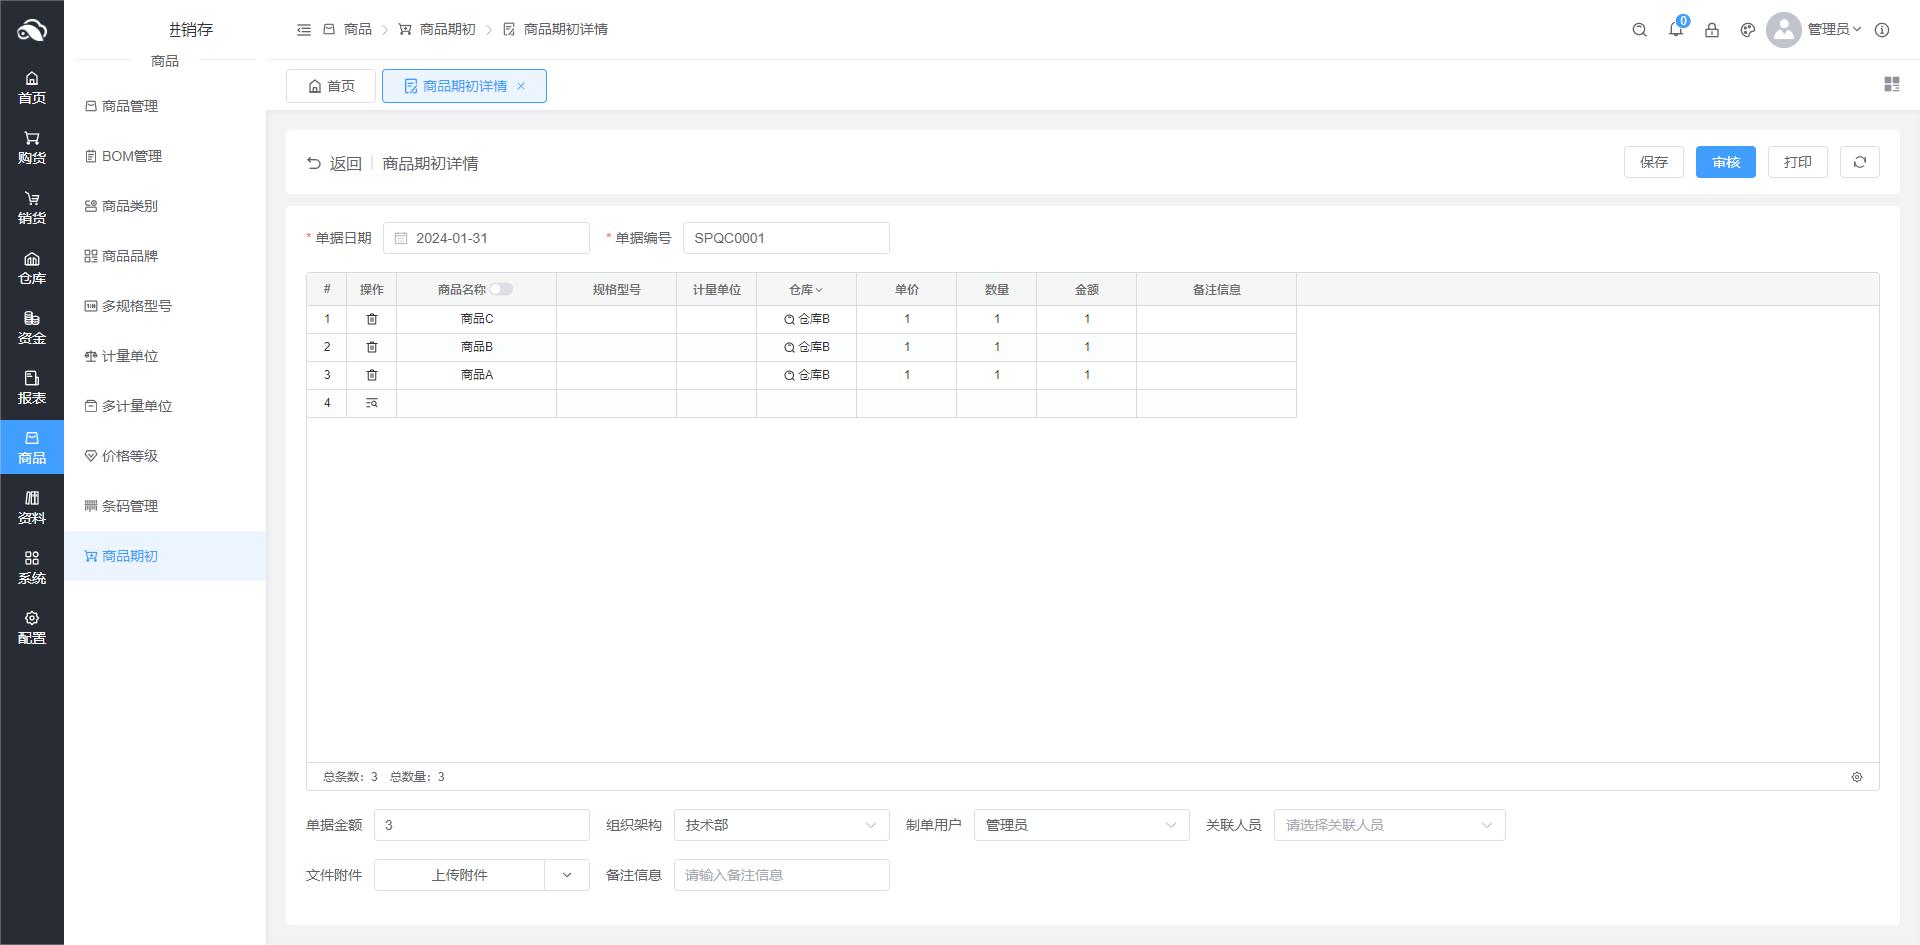This screenshot has height=945, width=1920.
Task: Click the add-row search icon in row 4
Action: pos(372,403)
